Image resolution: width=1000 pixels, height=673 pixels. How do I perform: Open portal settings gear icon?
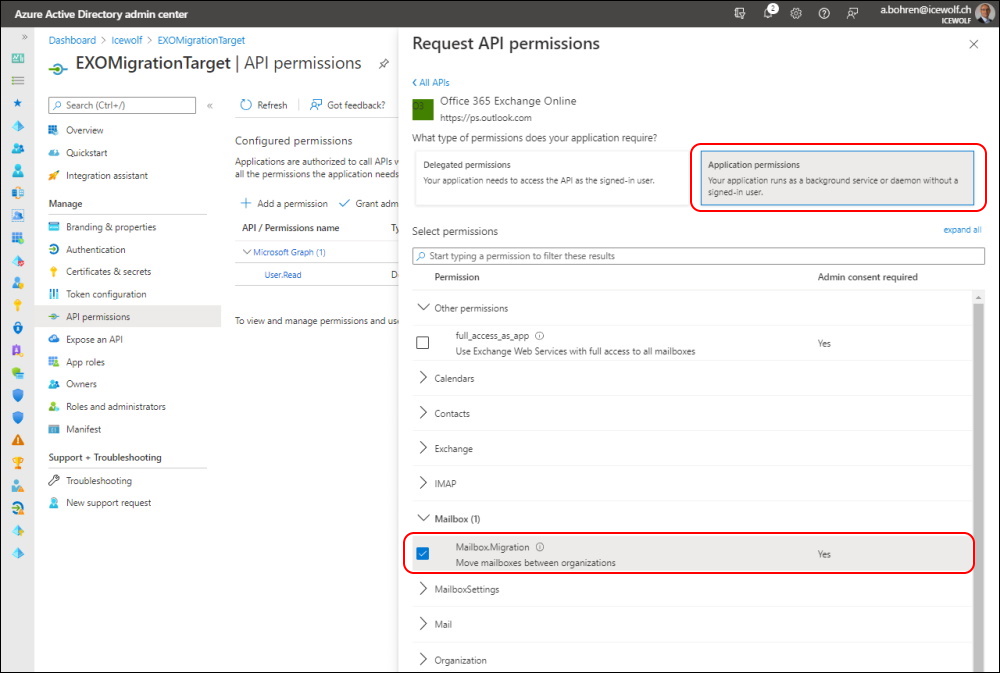point(796,13)
